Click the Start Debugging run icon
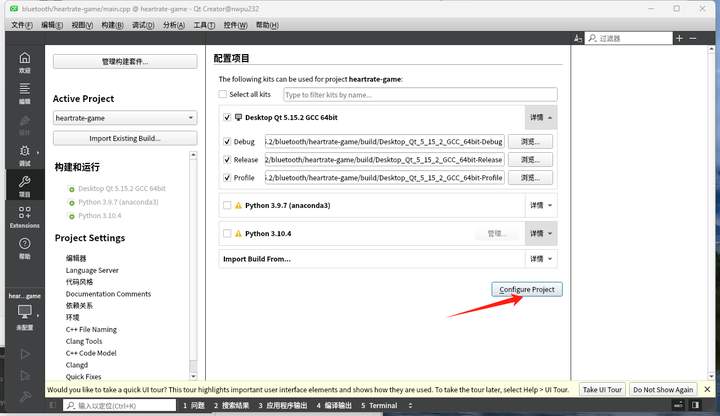Viewport: 720px width, 416px height. pos(25,376)
